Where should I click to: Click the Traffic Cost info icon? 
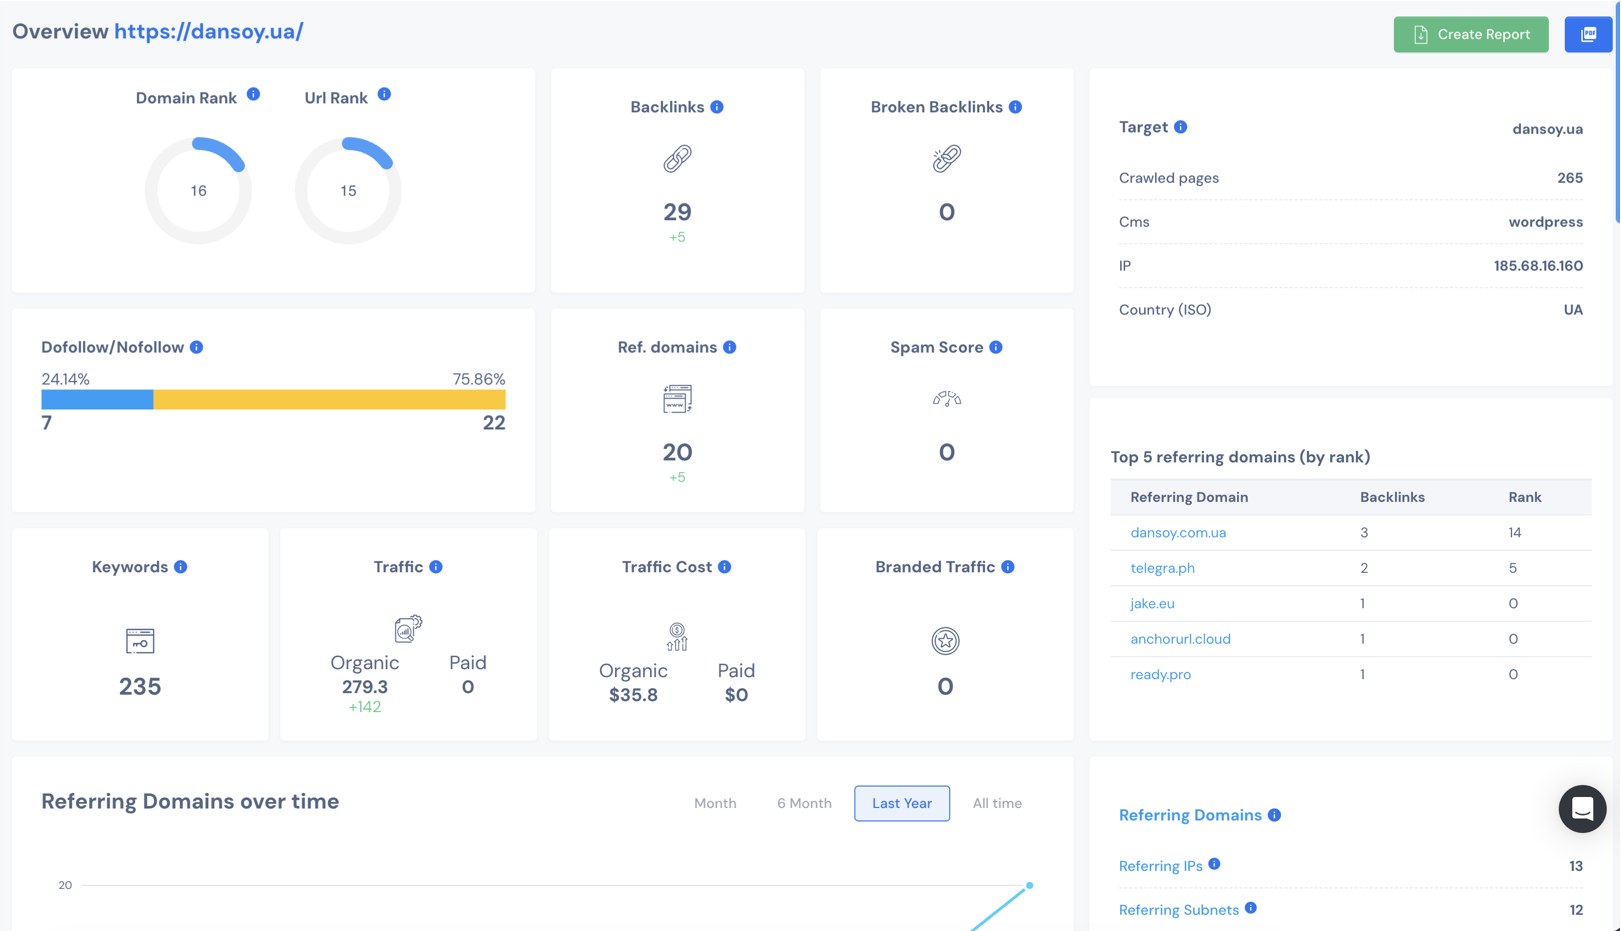[725, 567]
